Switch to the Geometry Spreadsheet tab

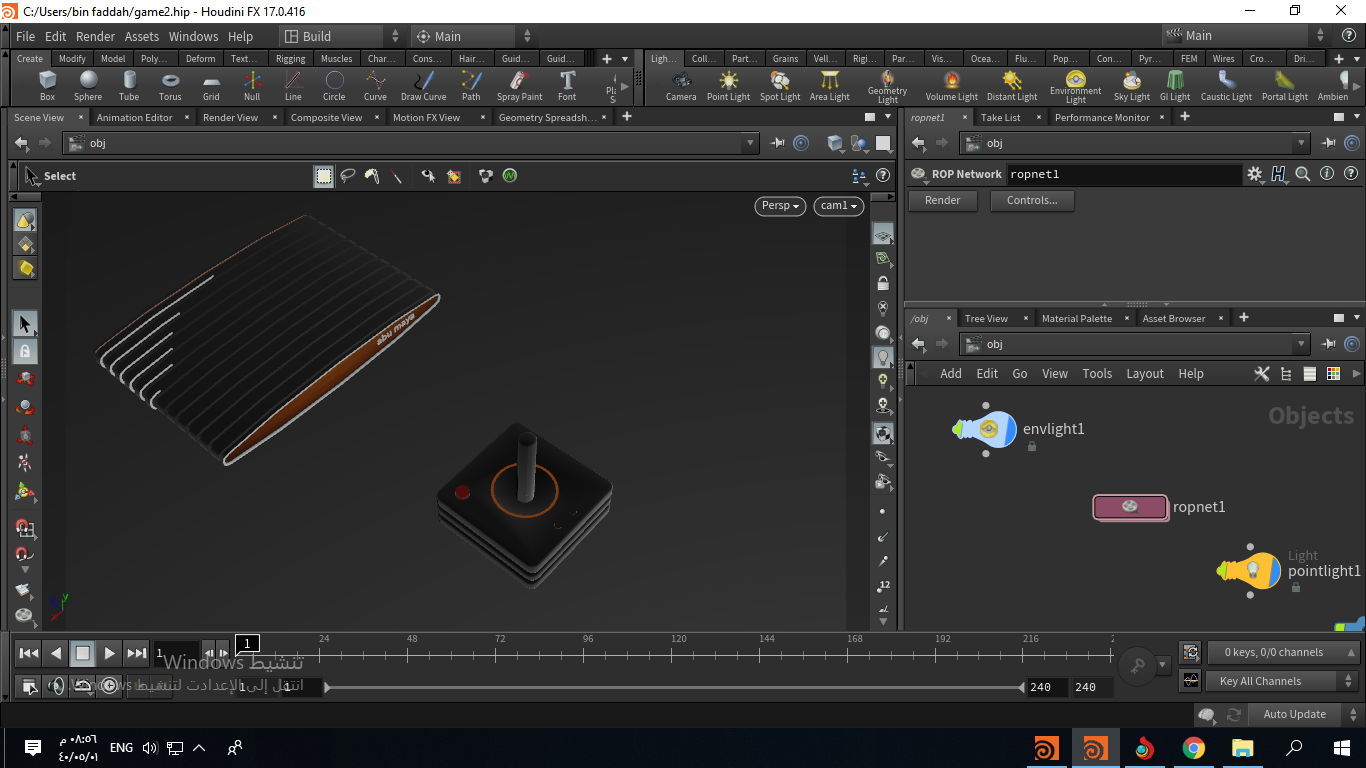[x=547, y=117]
